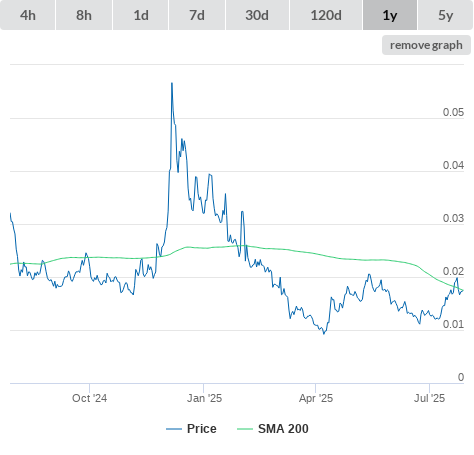Switch chart to 30d range
The image size is (474, 455).
click(x=257, y=15)
